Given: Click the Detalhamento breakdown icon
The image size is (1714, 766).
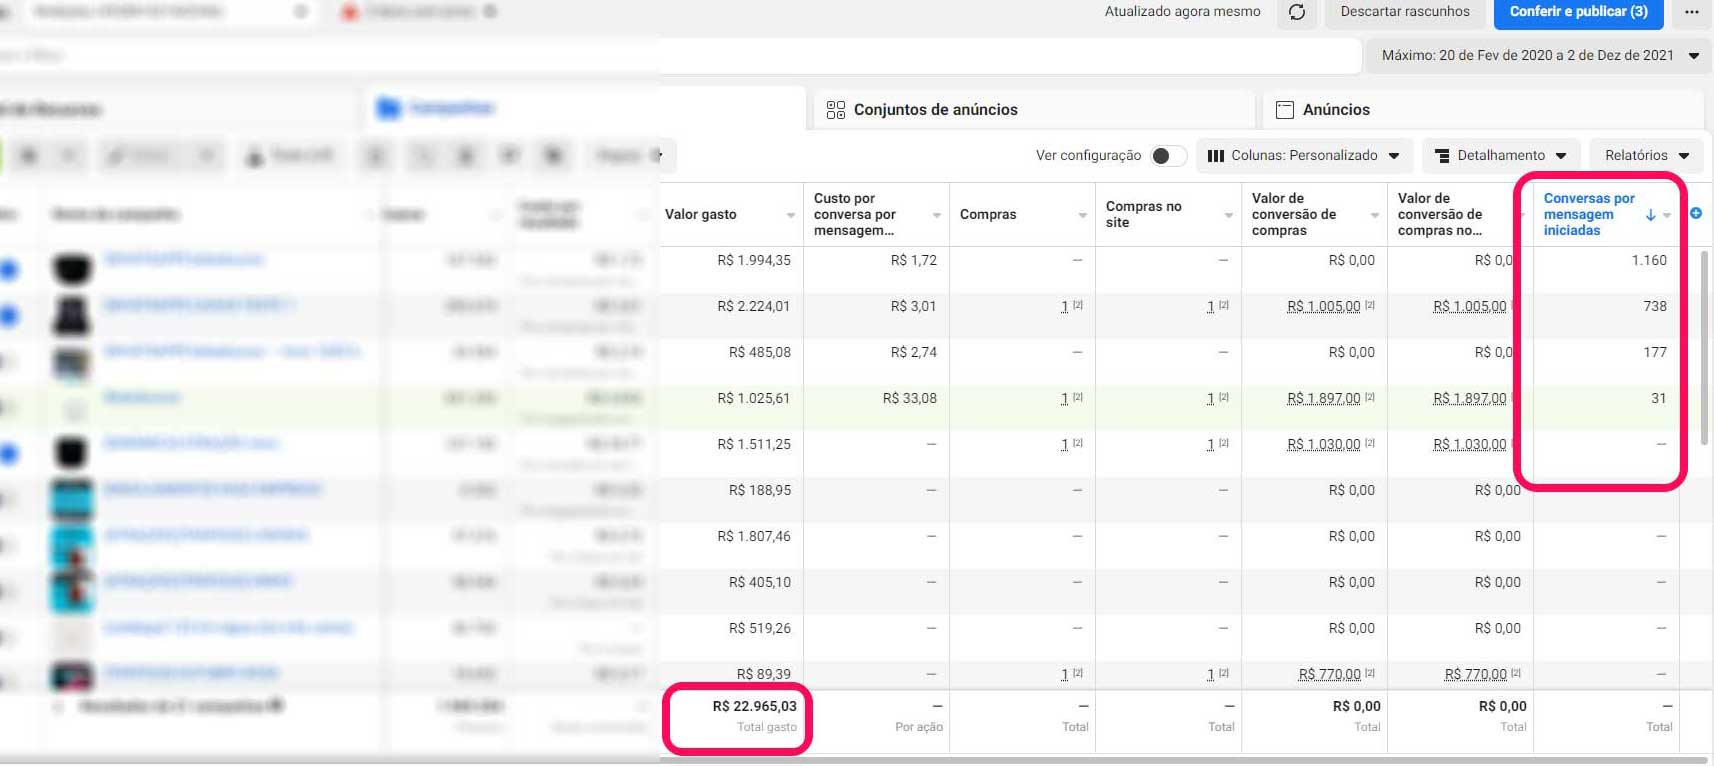Looking at the screenshot, I should (1442, 156).
